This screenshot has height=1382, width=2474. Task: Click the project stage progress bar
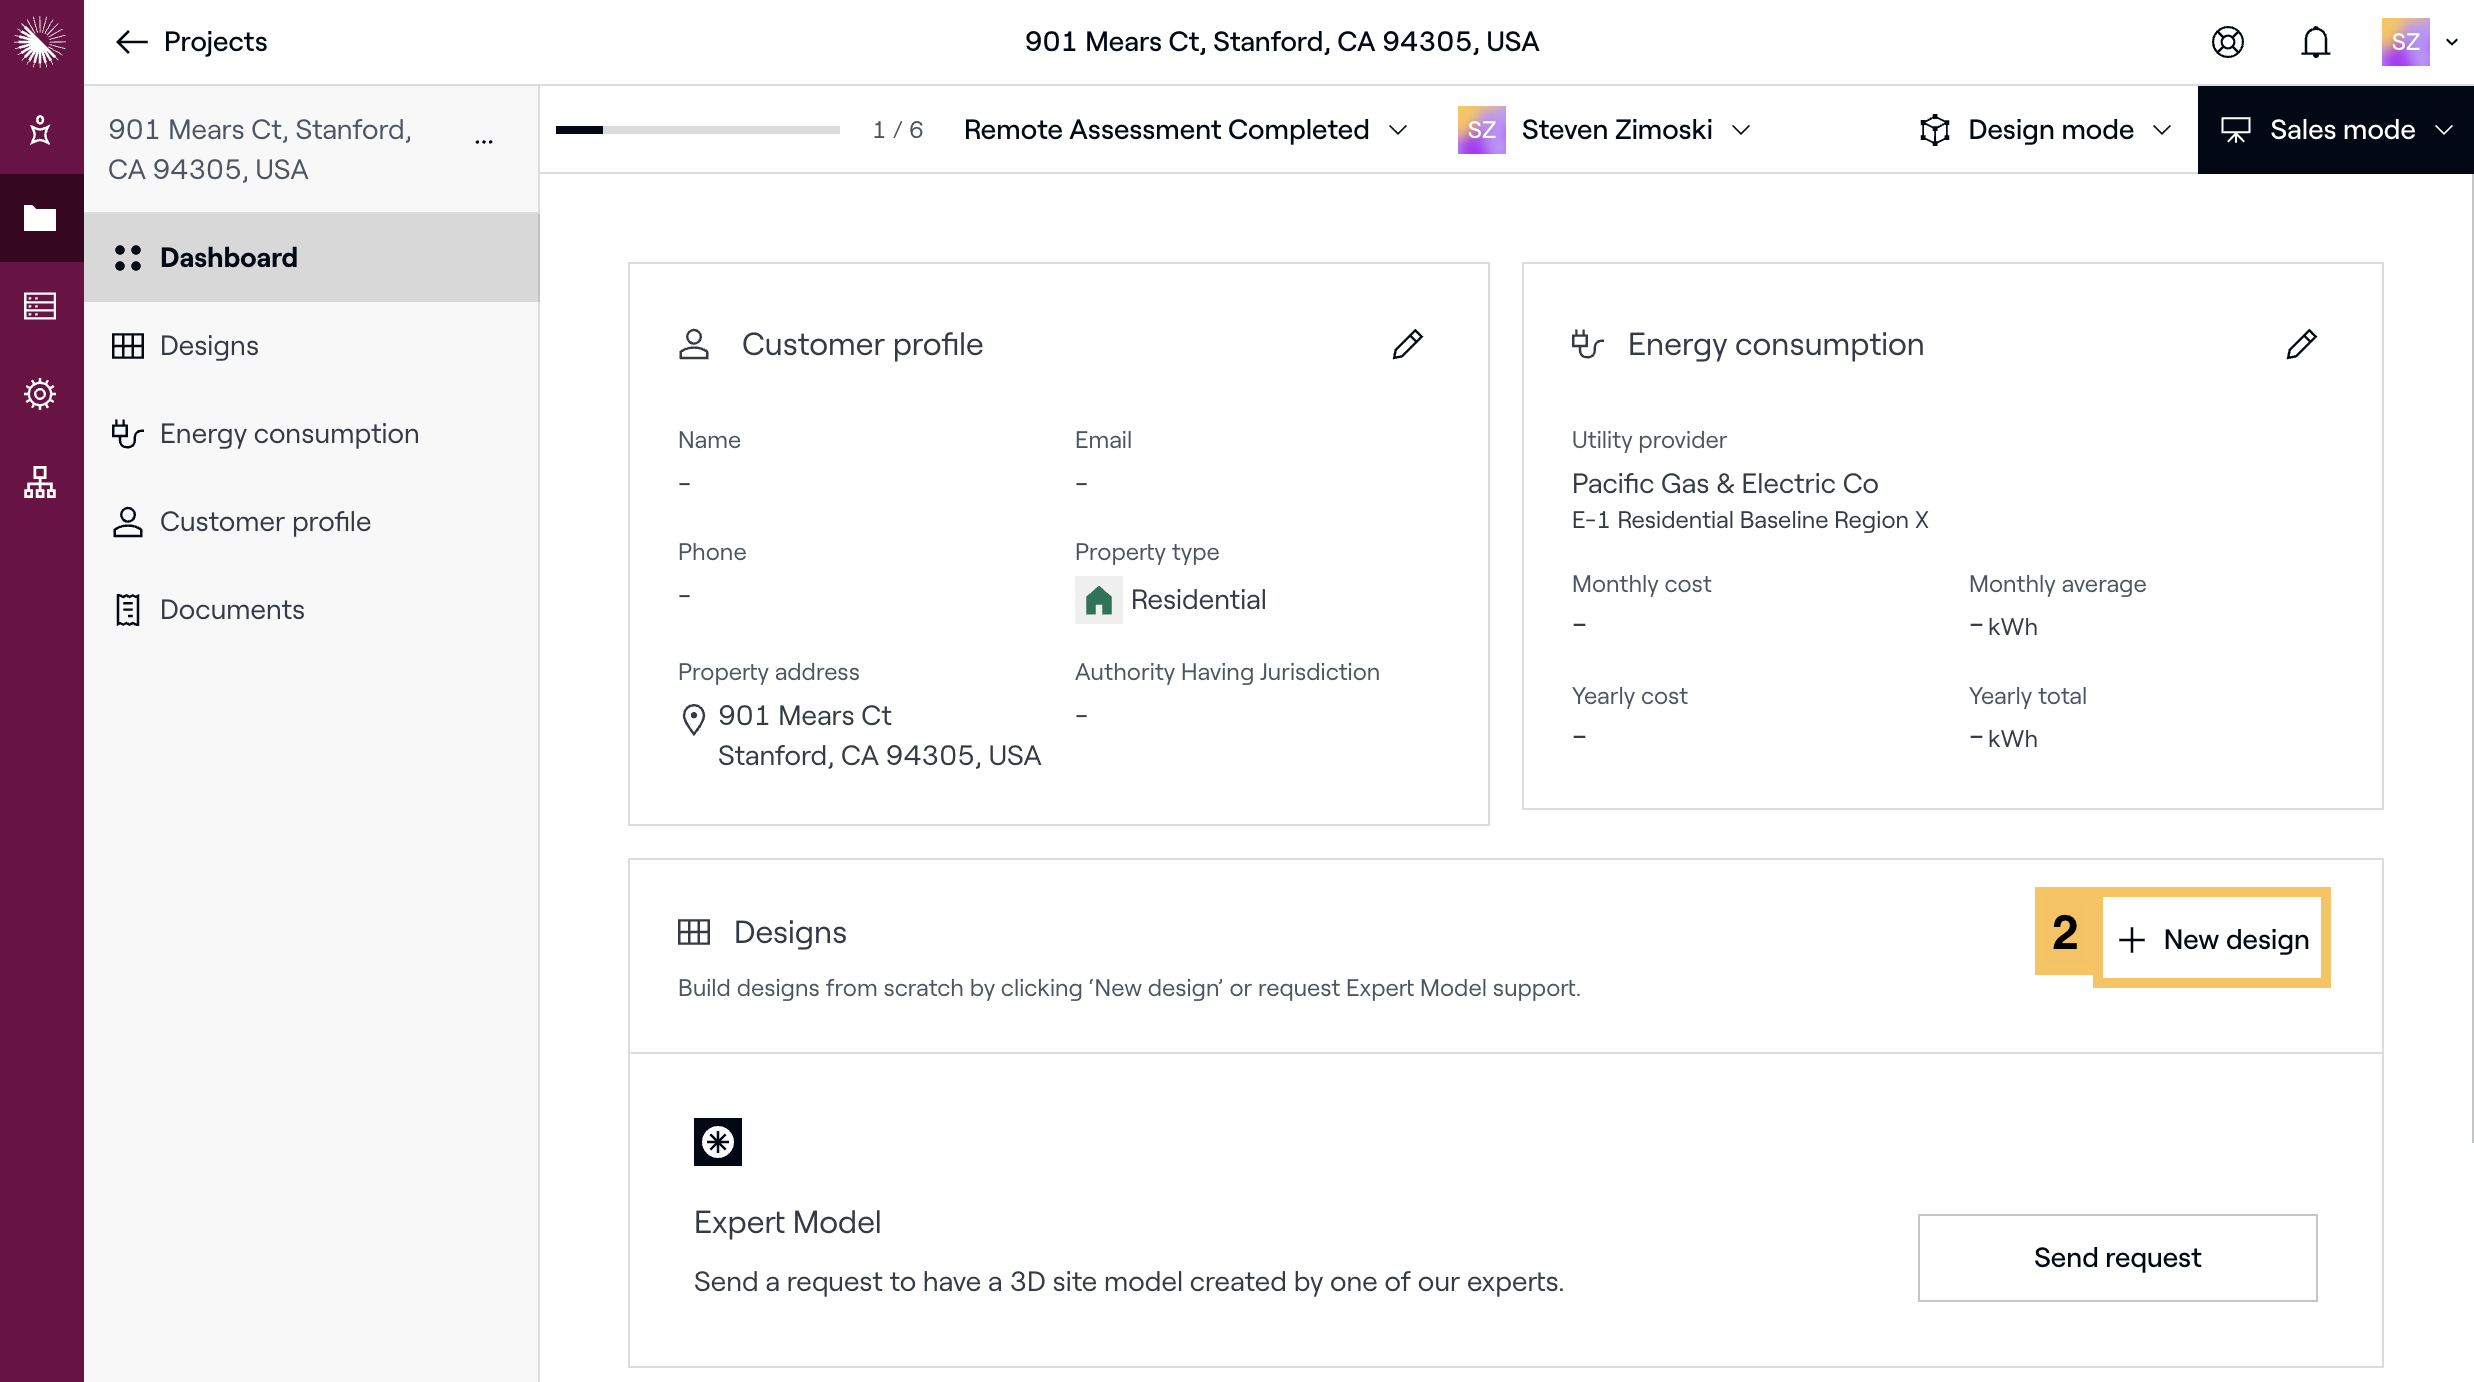point(697,130)
